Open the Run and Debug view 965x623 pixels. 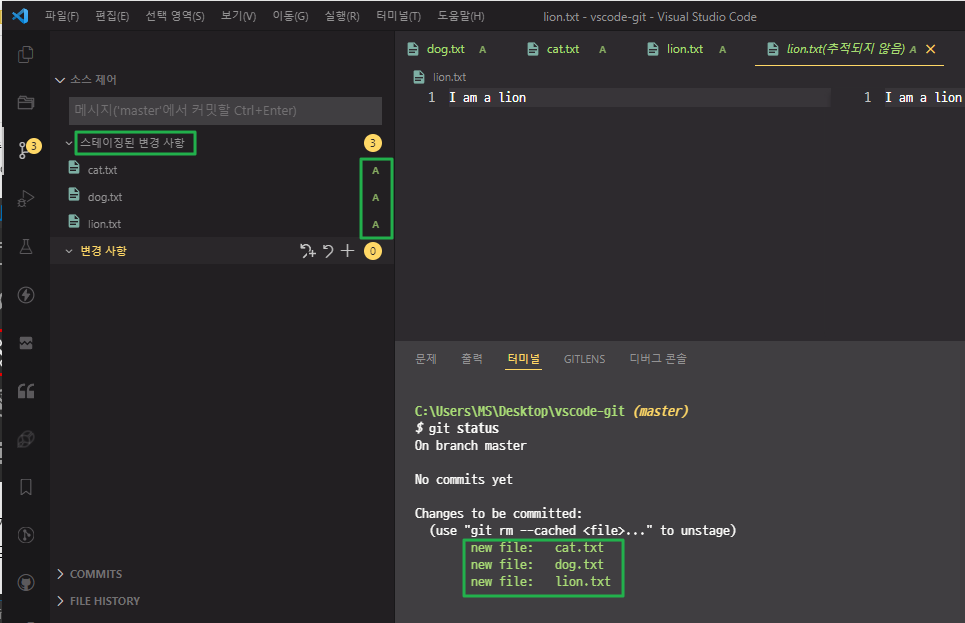(x=25, y=199)
